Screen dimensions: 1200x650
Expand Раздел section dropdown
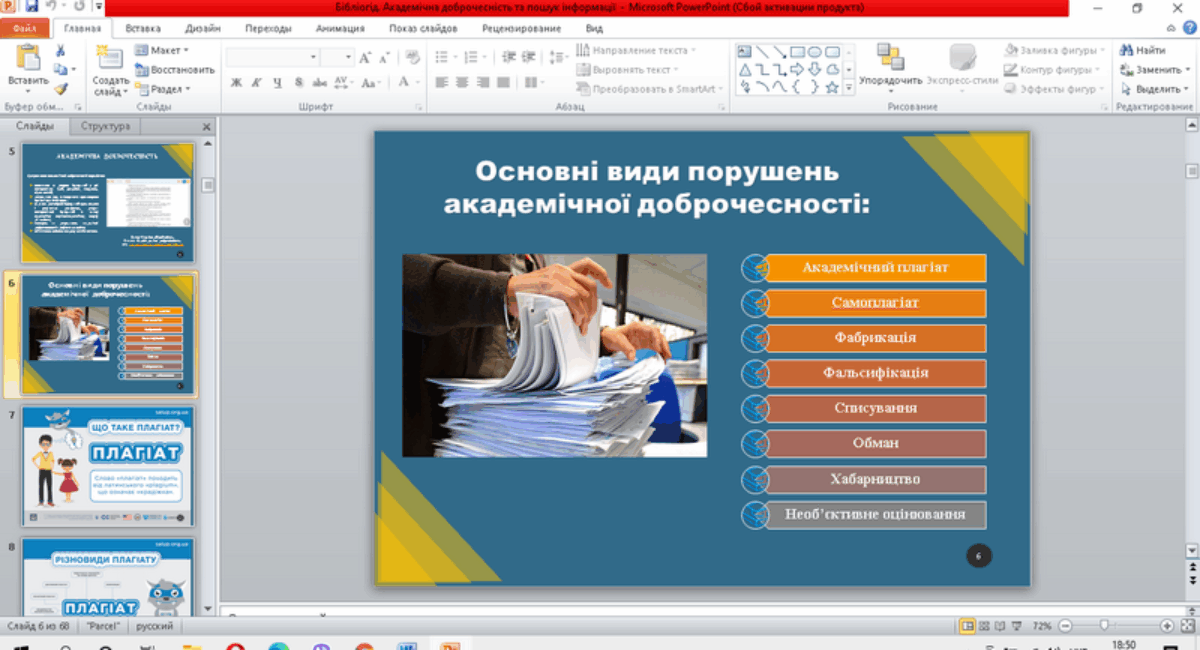[162, 89]
